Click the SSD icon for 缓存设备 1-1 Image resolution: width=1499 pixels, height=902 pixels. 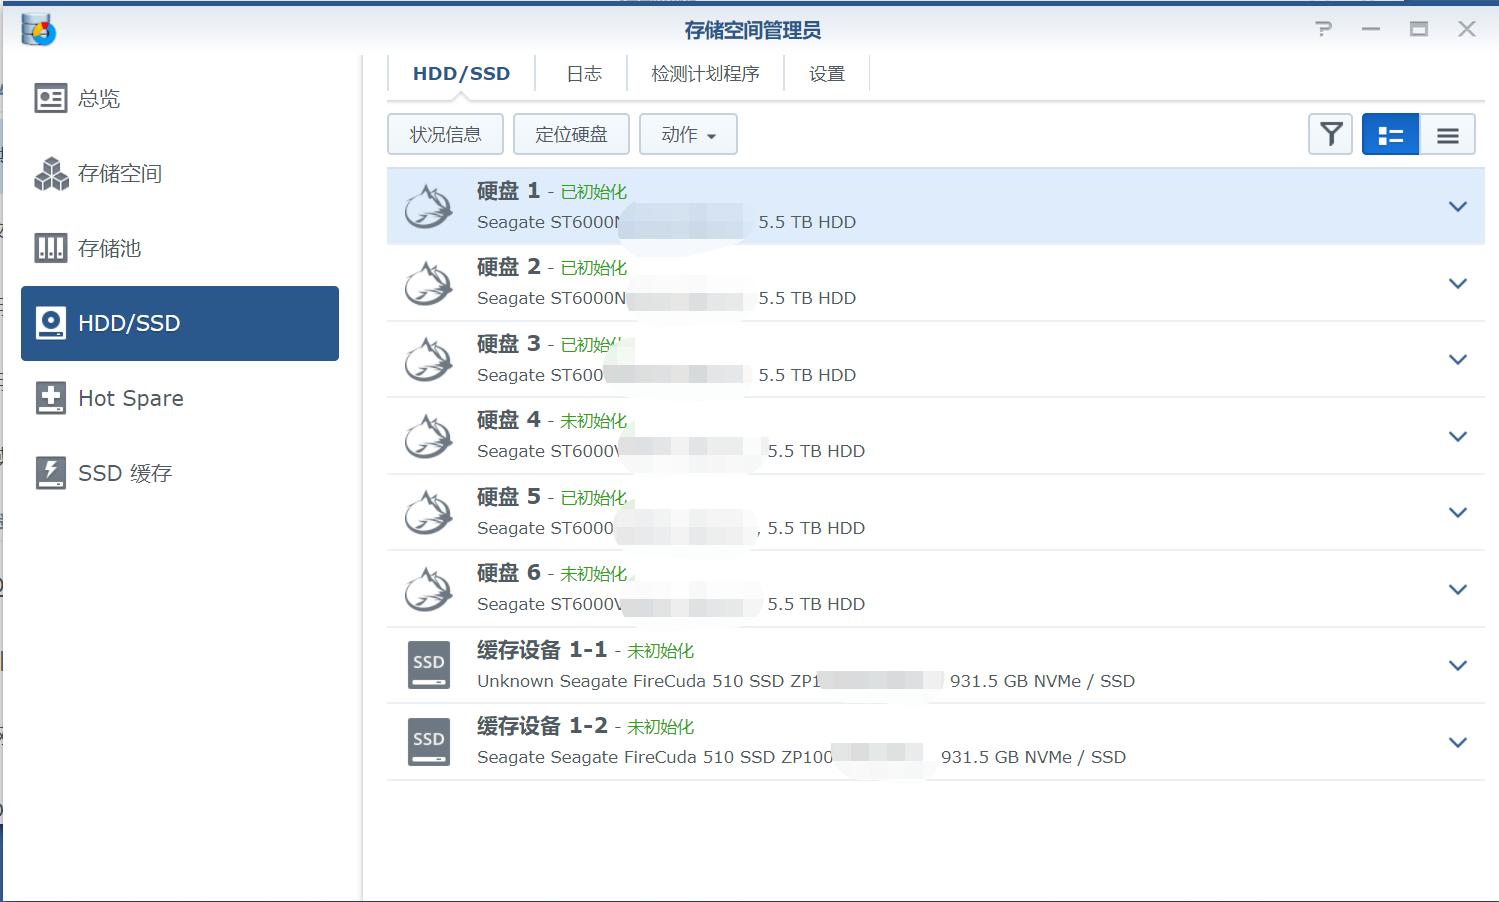428,664
